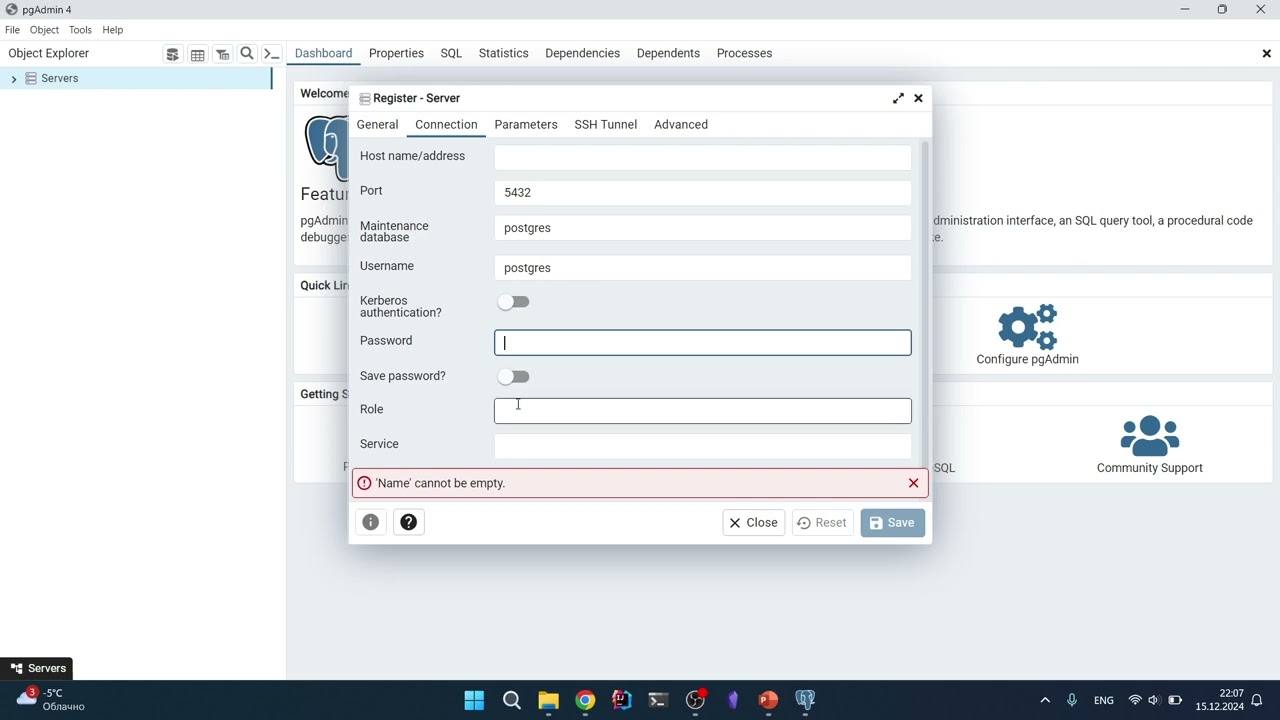Maximize the Register - Server dialog
Screen dimensions: 1280x720
(x=898, y=98)
